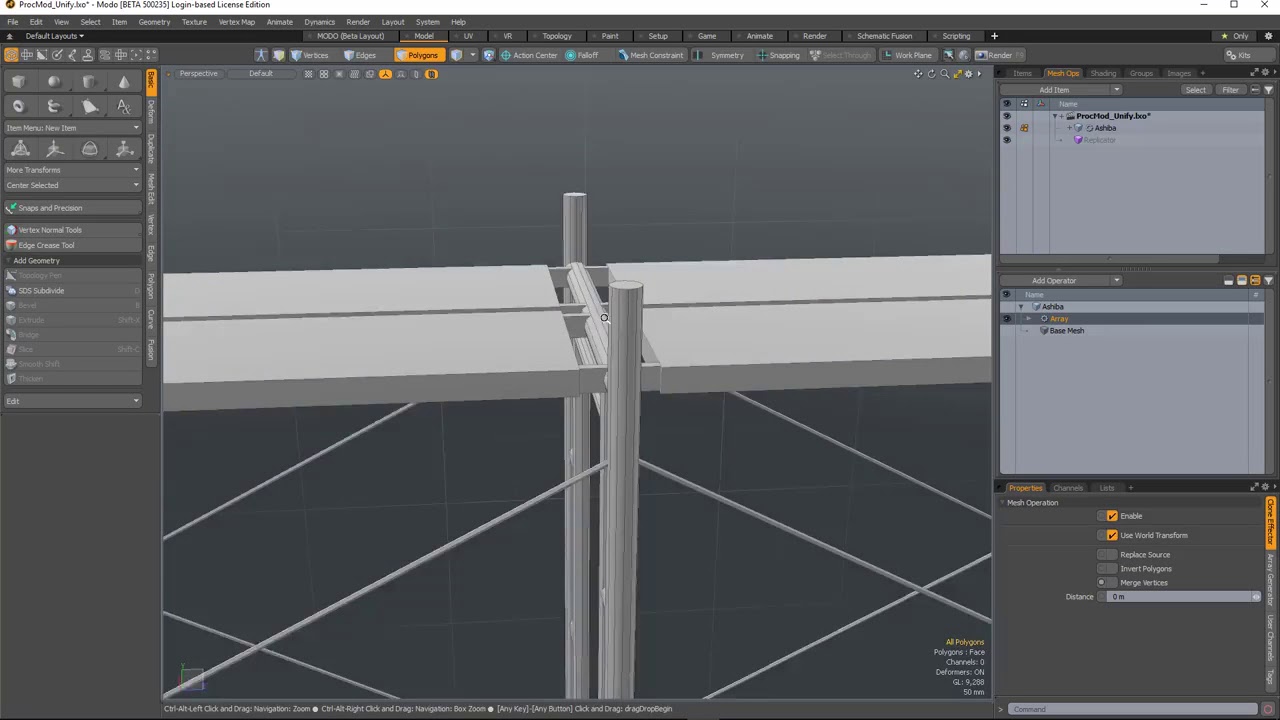Screen dimensions: 1280x720
Task: Open the Work Plane options
Action: 907,55
